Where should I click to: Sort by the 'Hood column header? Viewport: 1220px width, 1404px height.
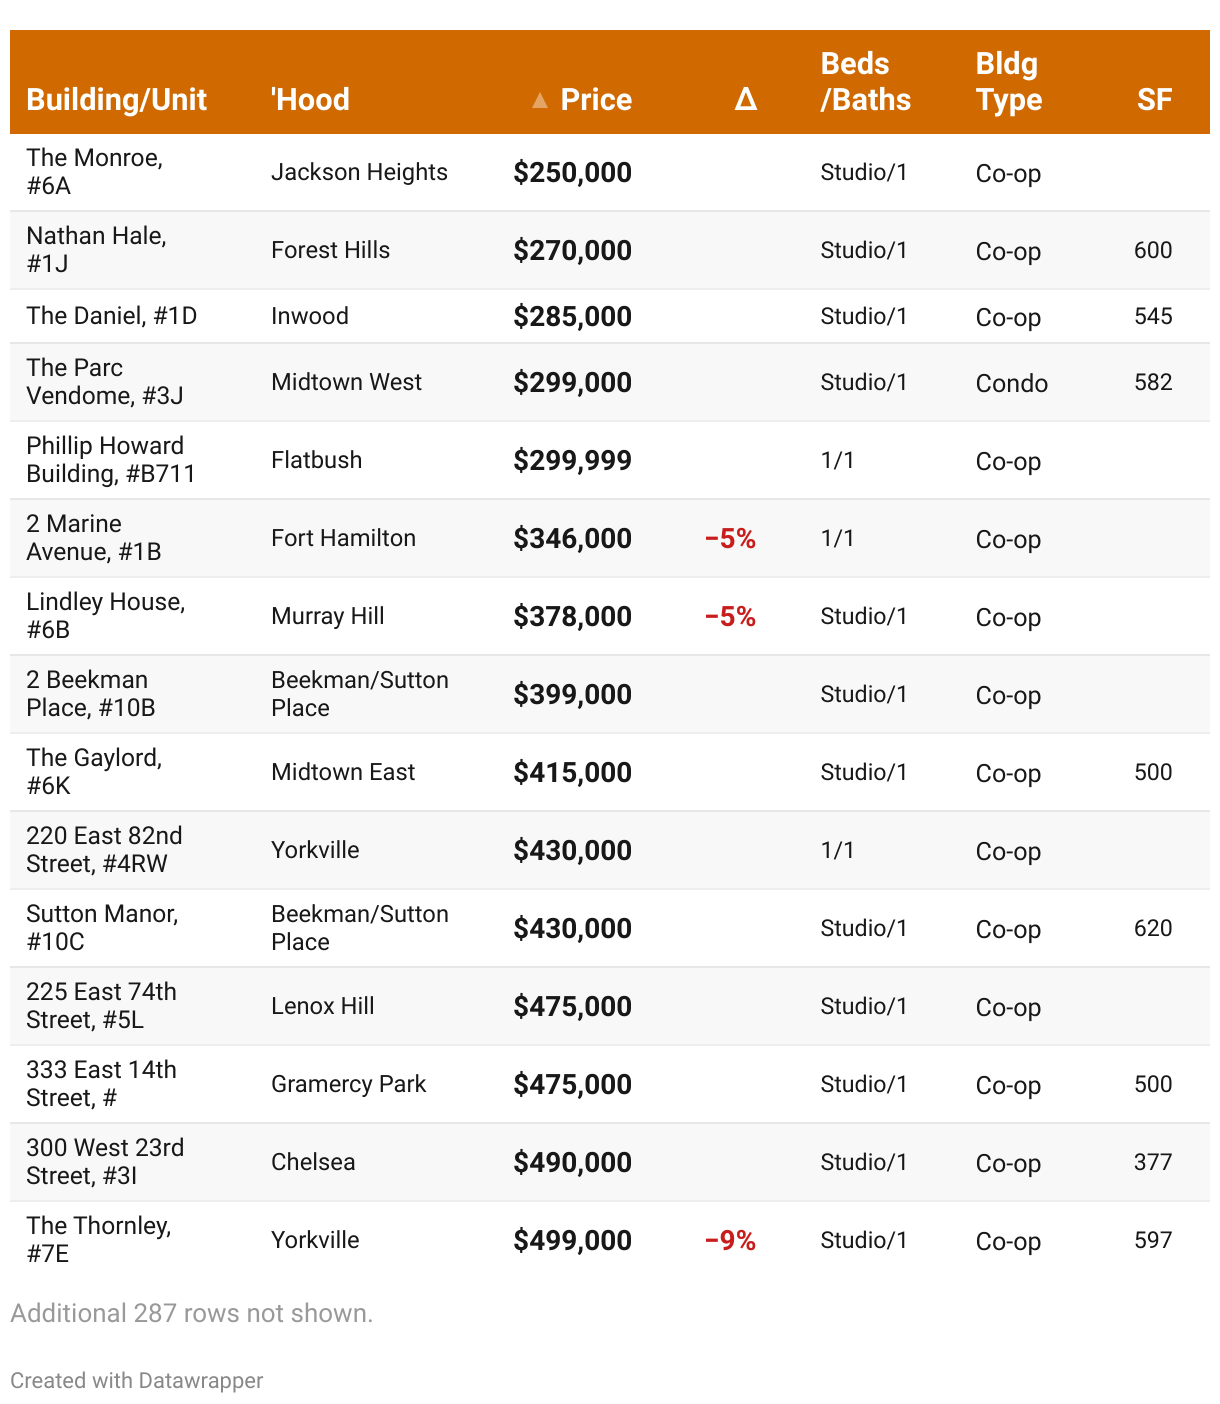(x=310, y=100)
